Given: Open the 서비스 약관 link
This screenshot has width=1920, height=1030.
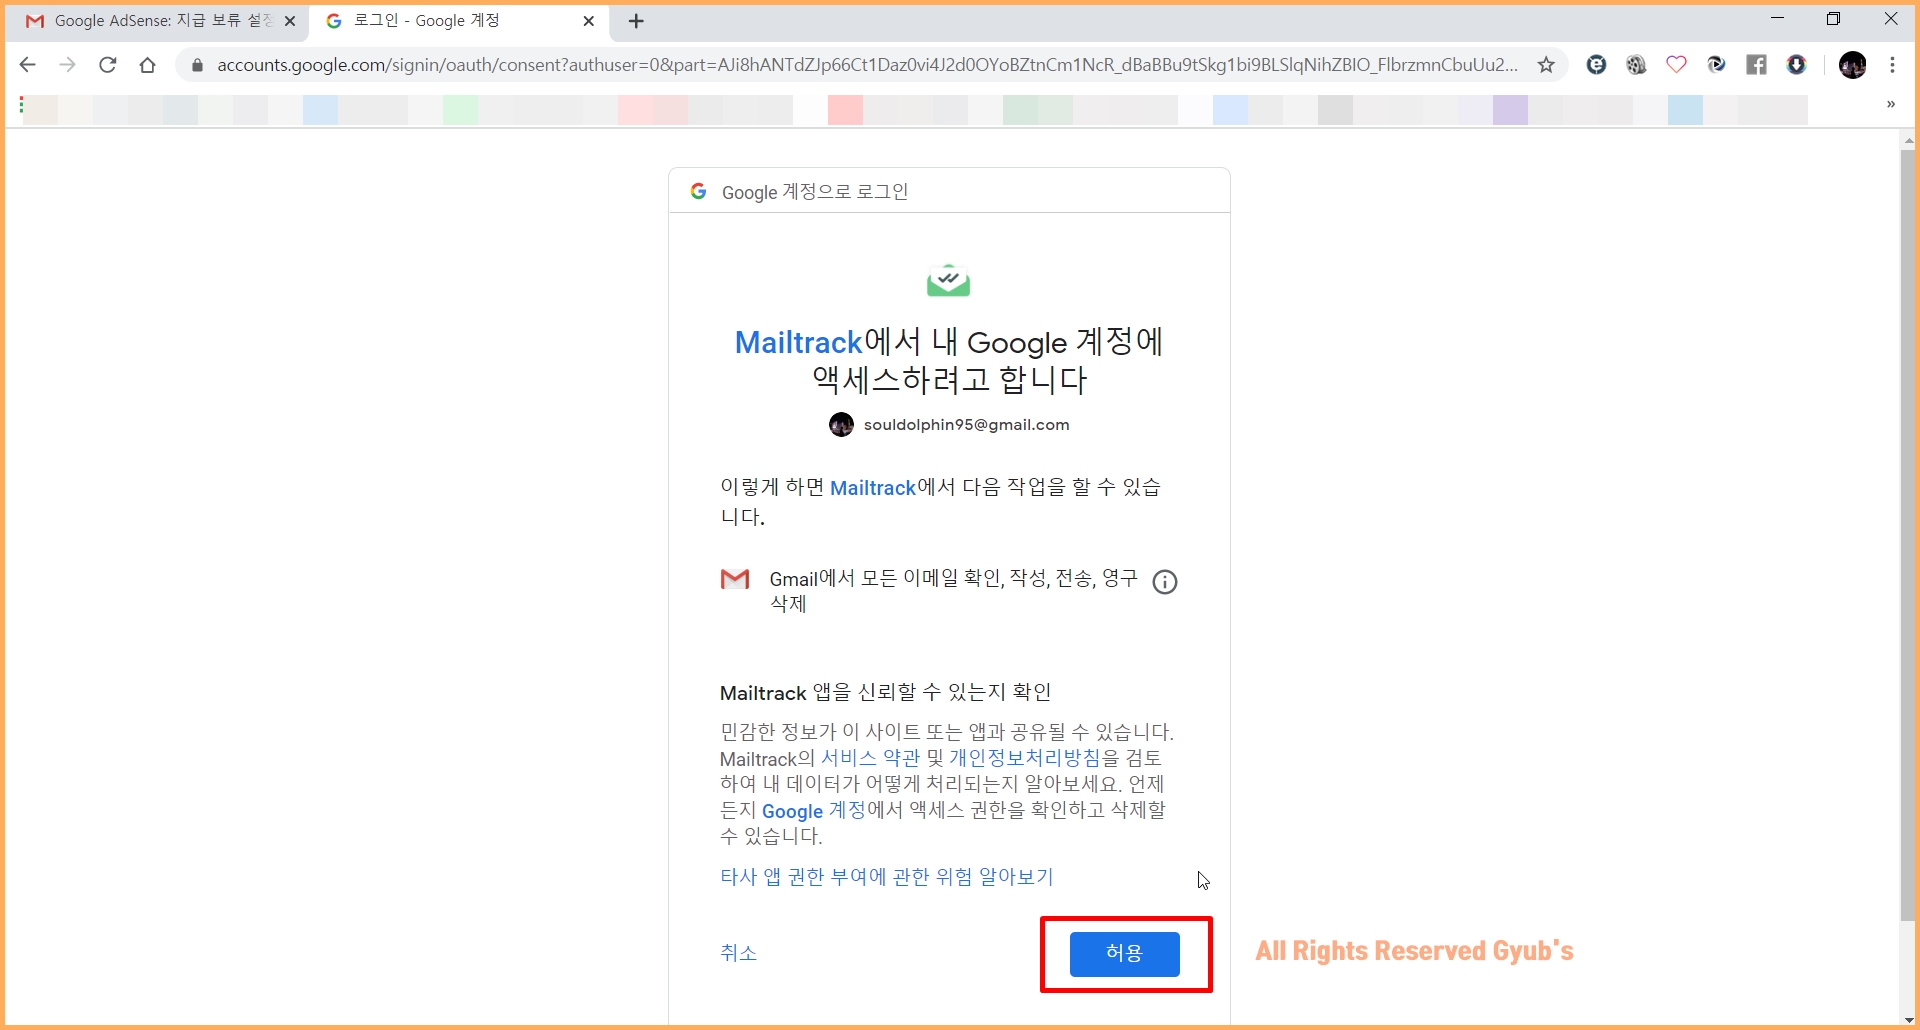Looking at the screenshot, I should point(870,758).
